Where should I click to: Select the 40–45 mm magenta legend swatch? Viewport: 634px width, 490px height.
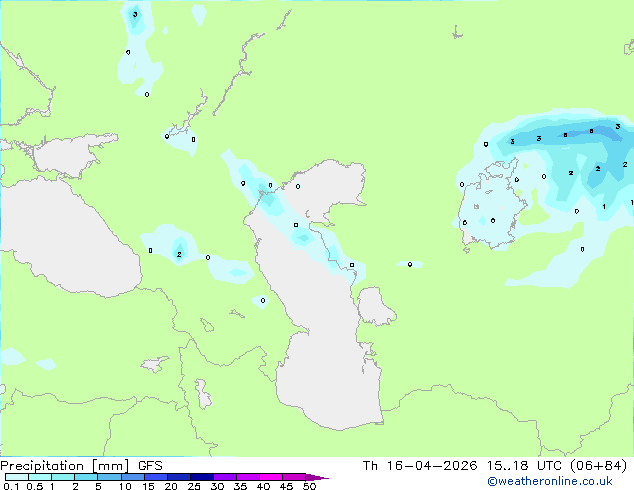click(x=271, y=477)
